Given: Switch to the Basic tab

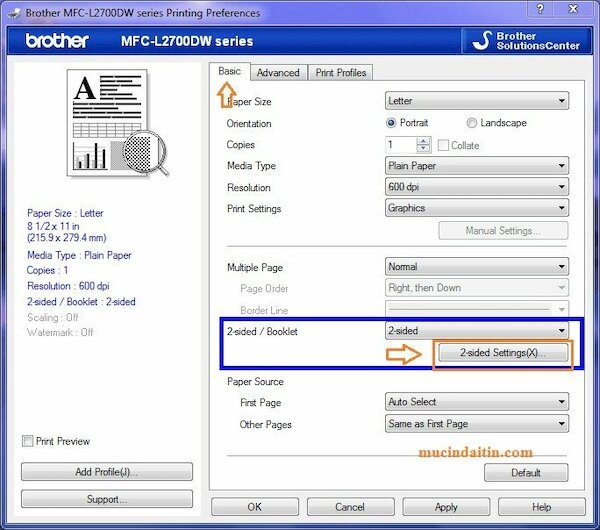Looking at the screenshot, I should pos(230,71).
